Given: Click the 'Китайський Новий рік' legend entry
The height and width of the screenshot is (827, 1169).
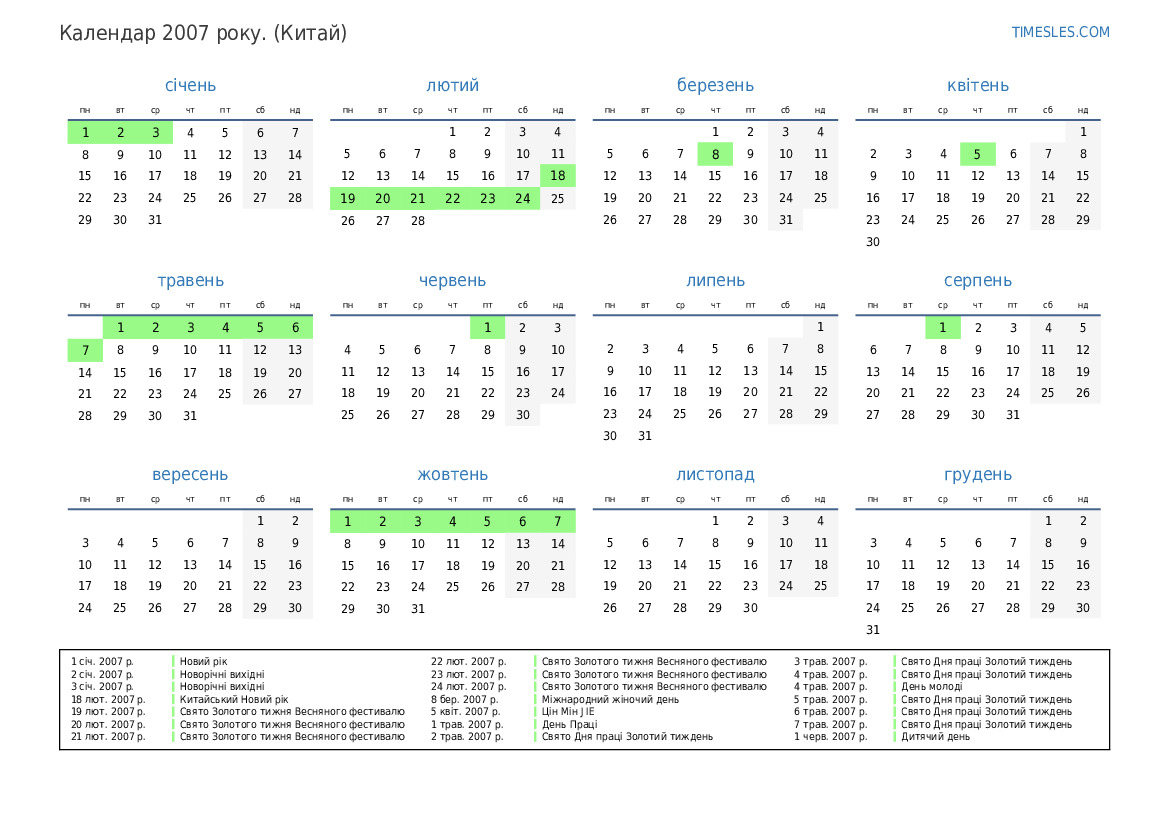Looking at the screenshot, I should coord(234,699).
